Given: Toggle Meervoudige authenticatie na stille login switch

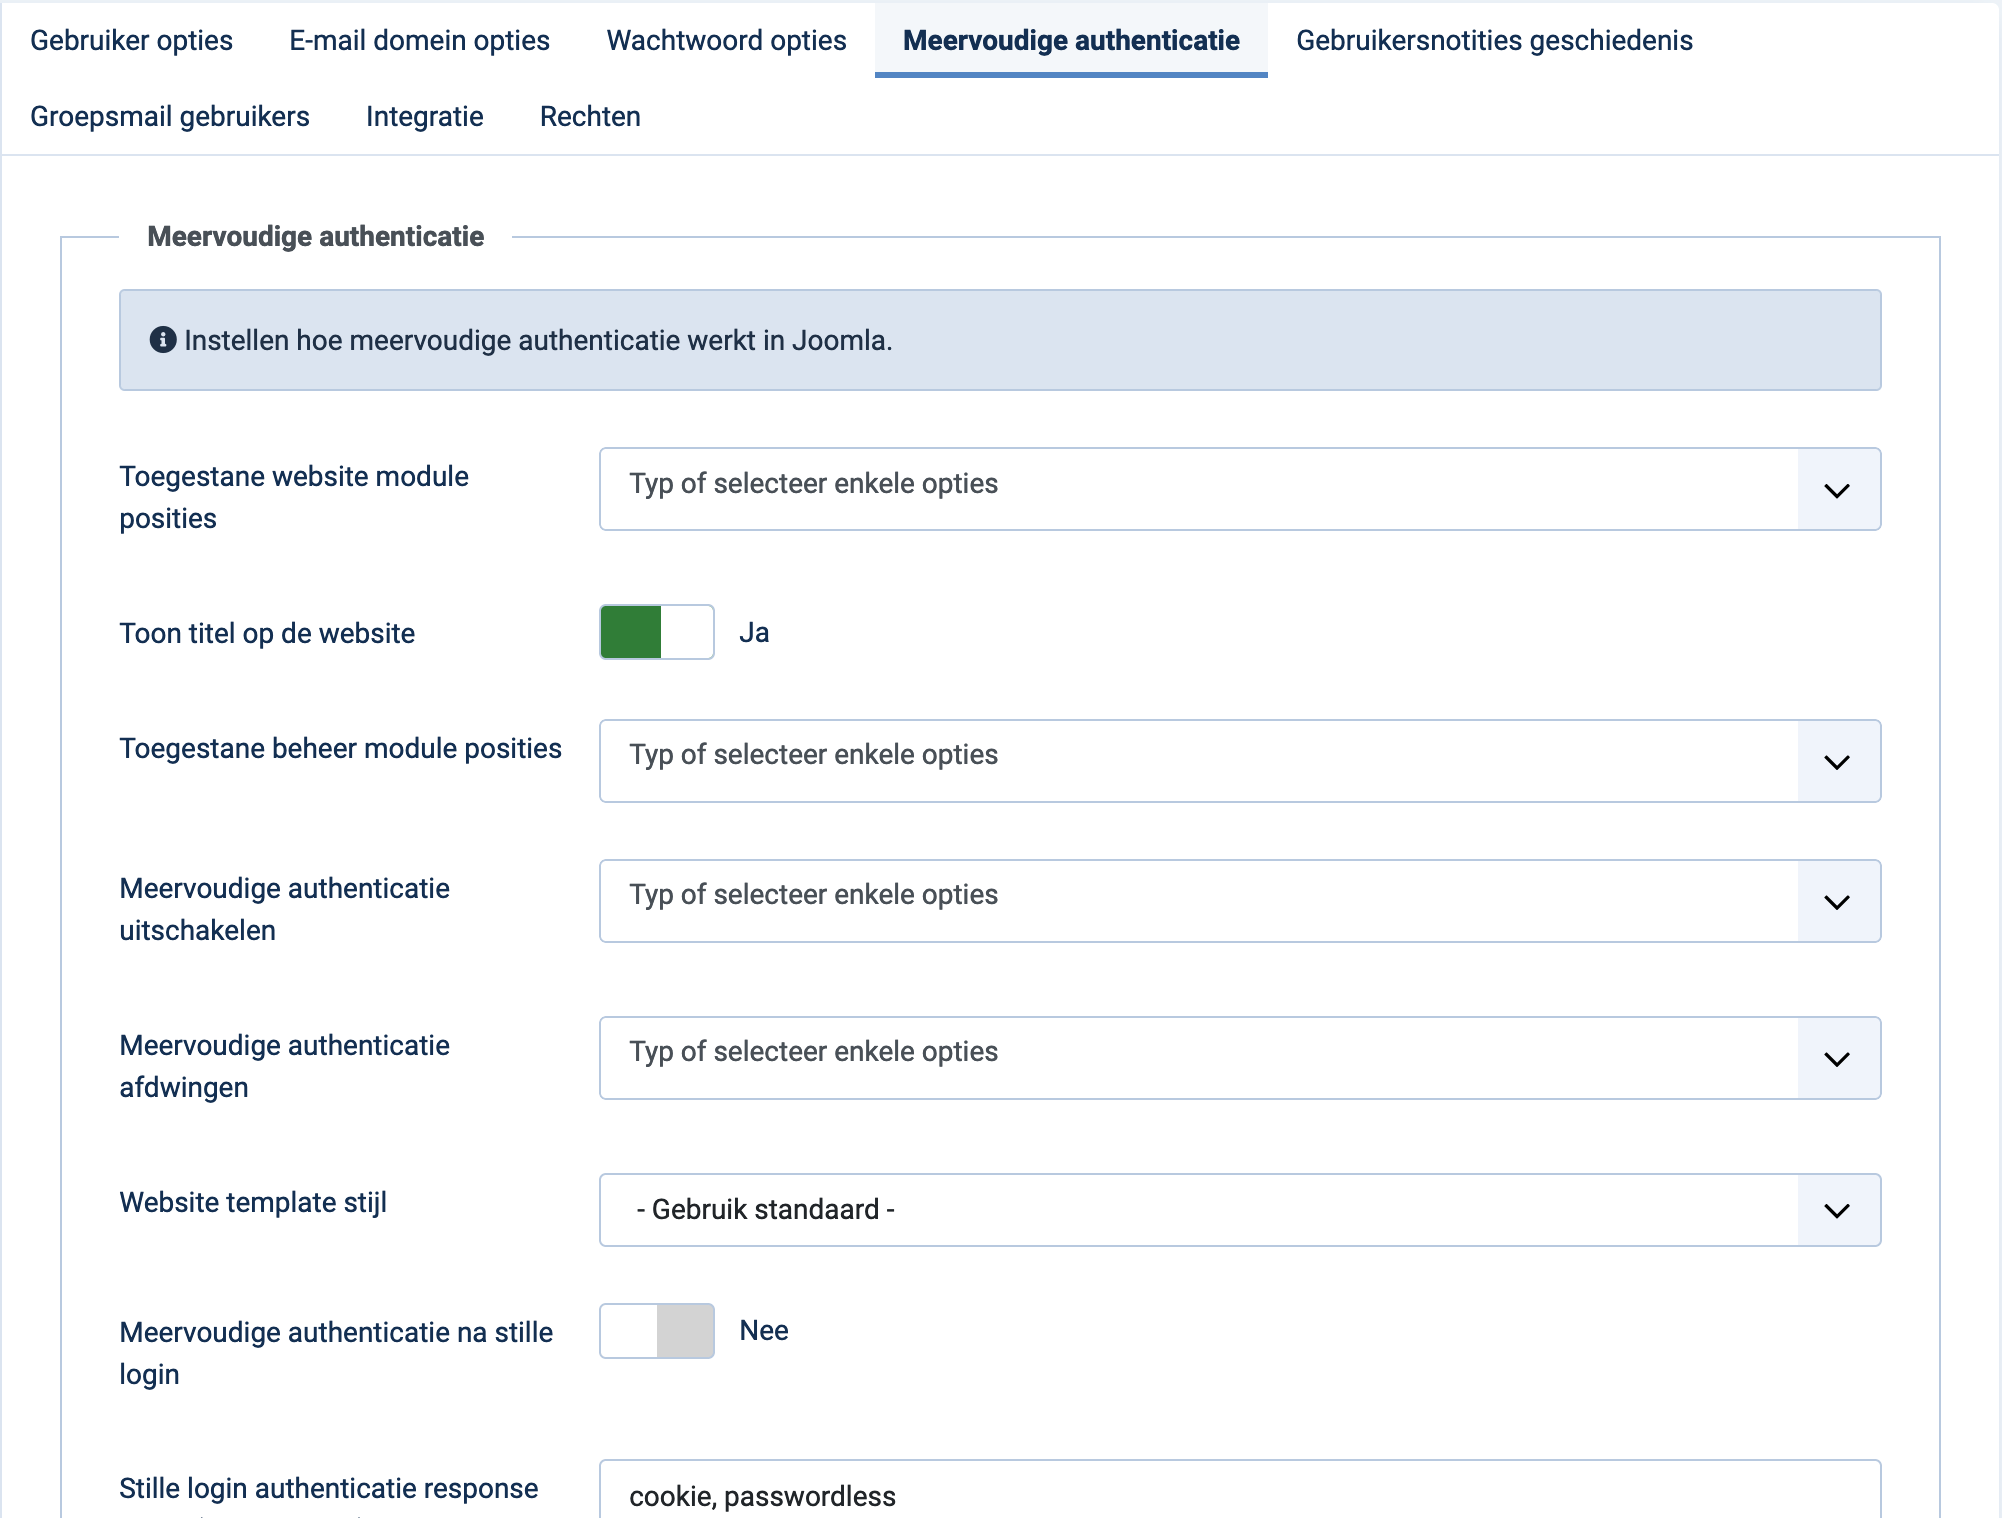Looking at the screenshot, I should point(657,1331).
